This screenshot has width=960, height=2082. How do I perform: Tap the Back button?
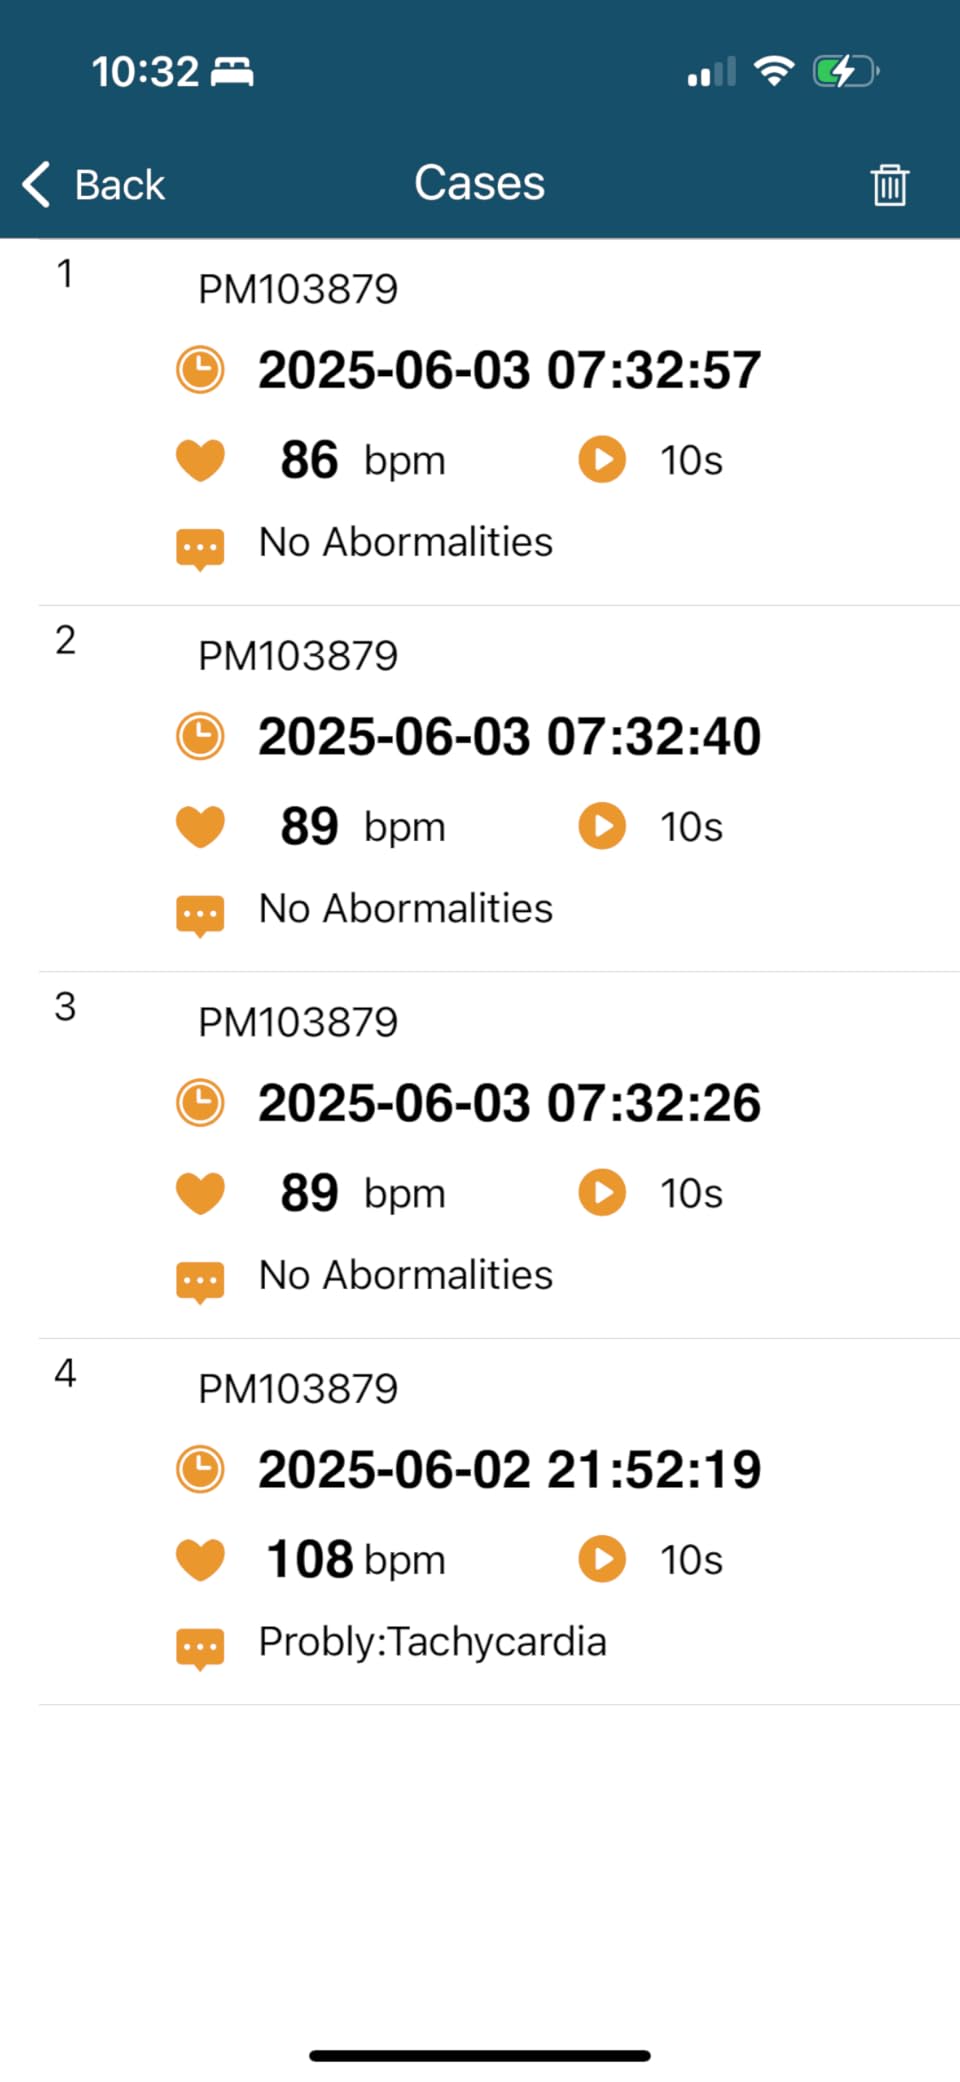(95, 185)
